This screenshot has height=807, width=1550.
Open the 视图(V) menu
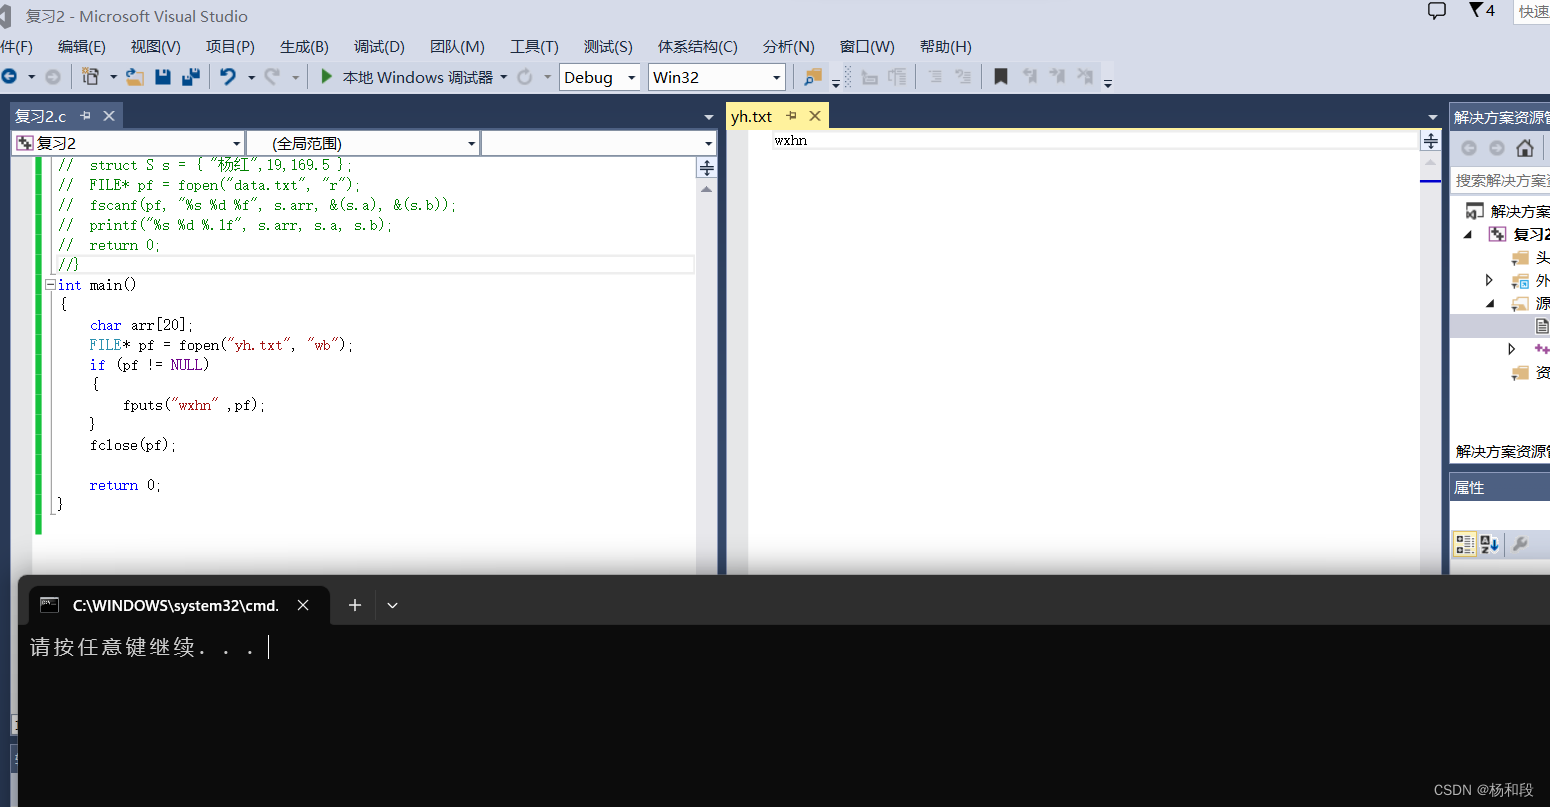pyautogui.click(x=155, y=47)
